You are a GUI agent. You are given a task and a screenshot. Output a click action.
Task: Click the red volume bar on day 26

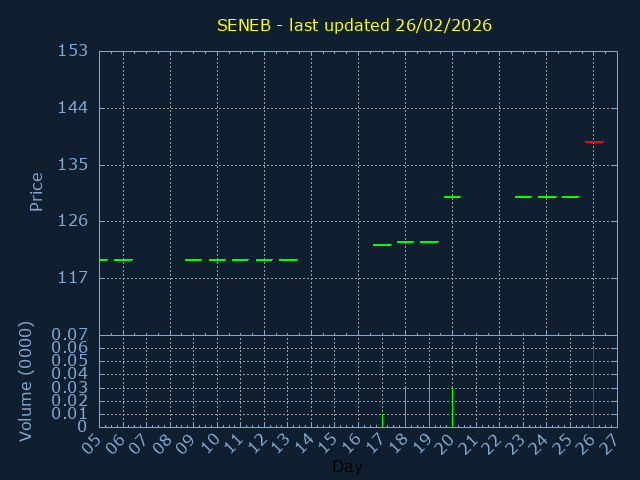point(593,387)
